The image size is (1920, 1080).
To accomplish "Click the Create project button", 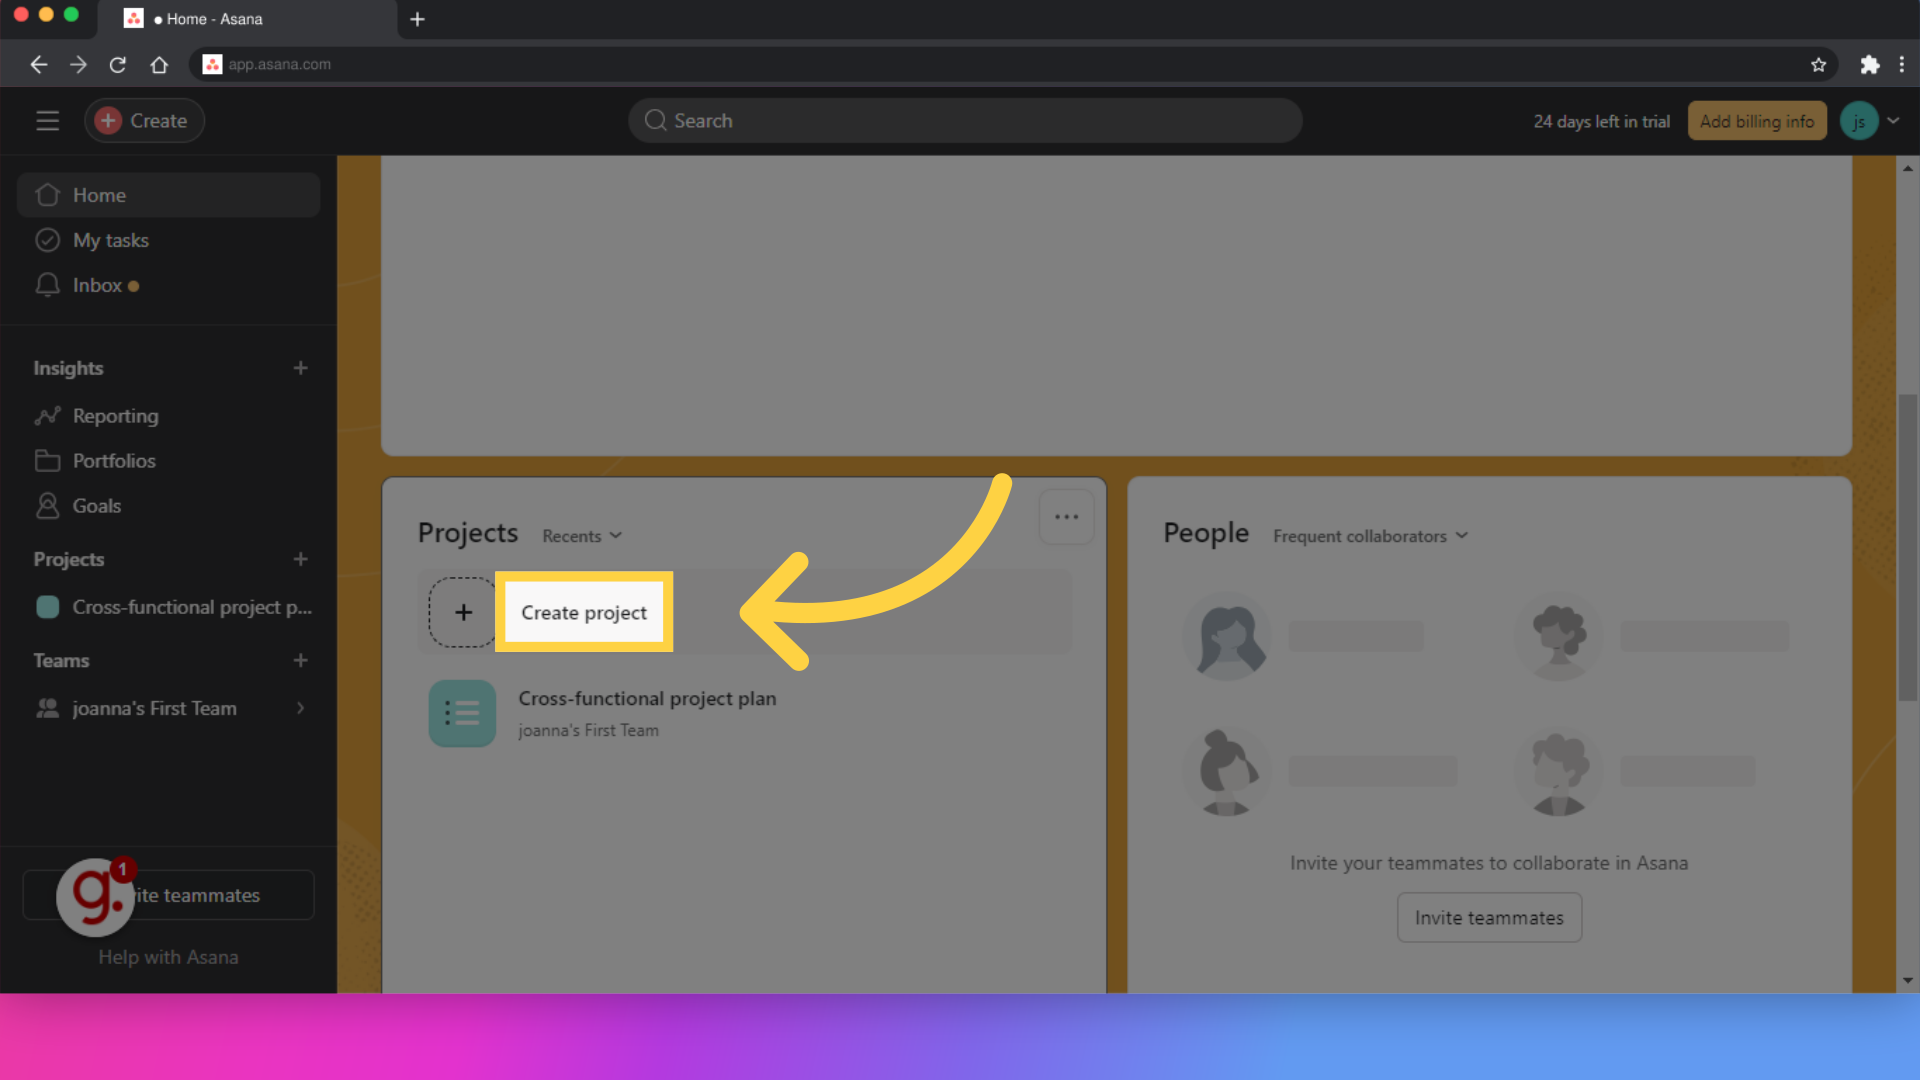I will click(583, 612).
